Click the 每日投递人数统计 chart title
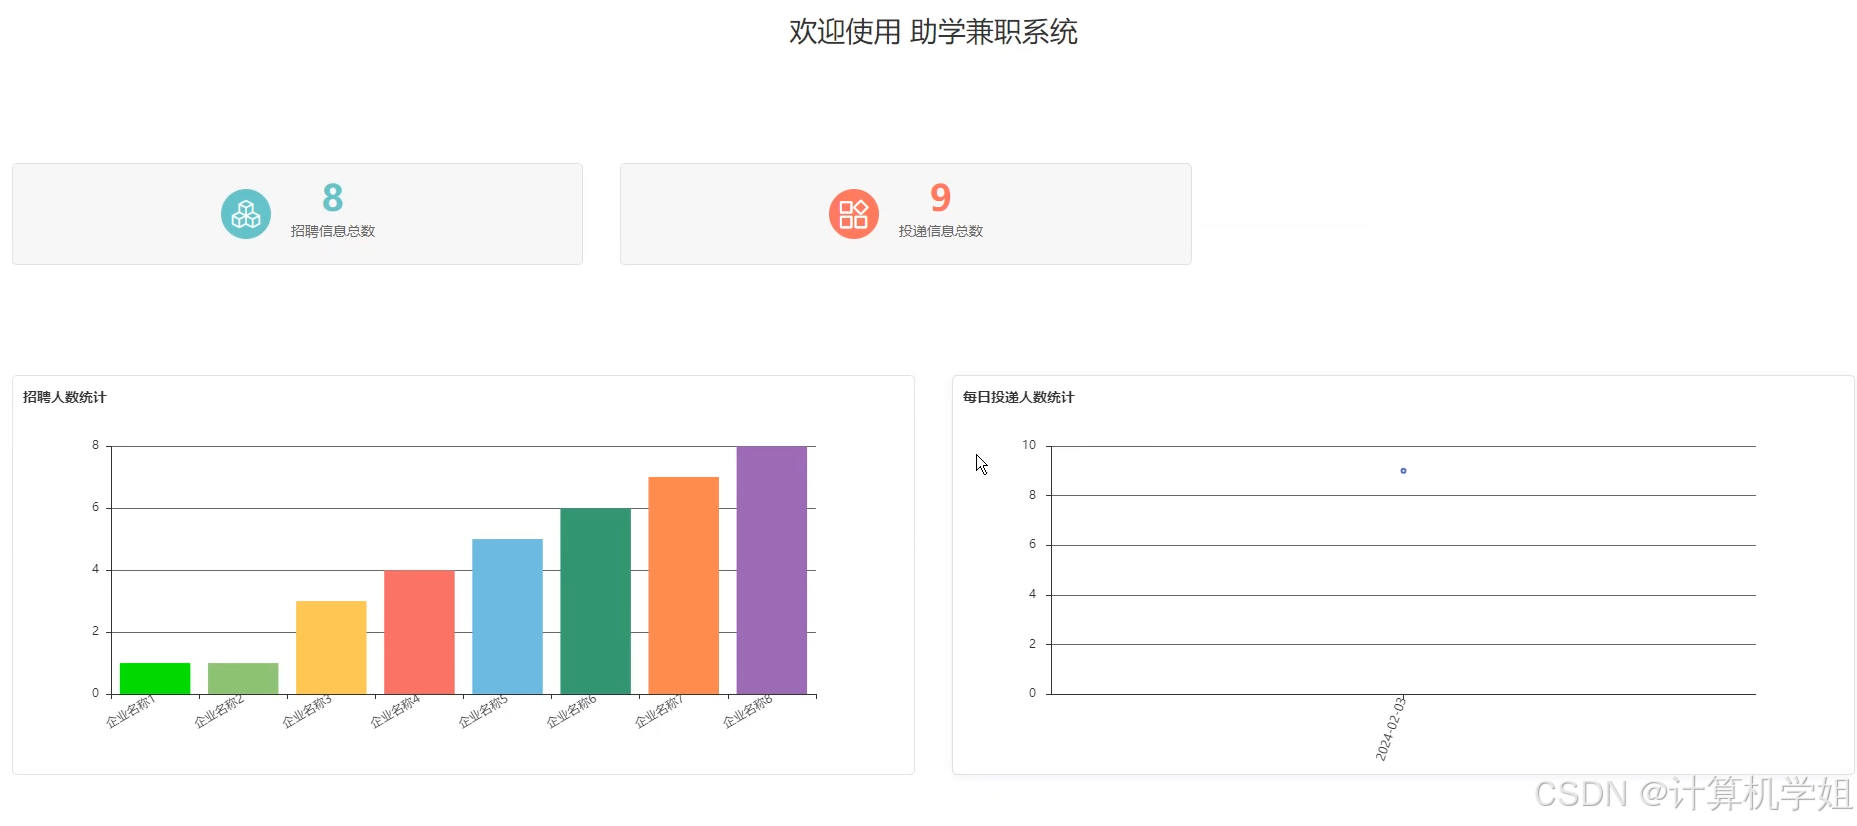 pos(1019,397)
